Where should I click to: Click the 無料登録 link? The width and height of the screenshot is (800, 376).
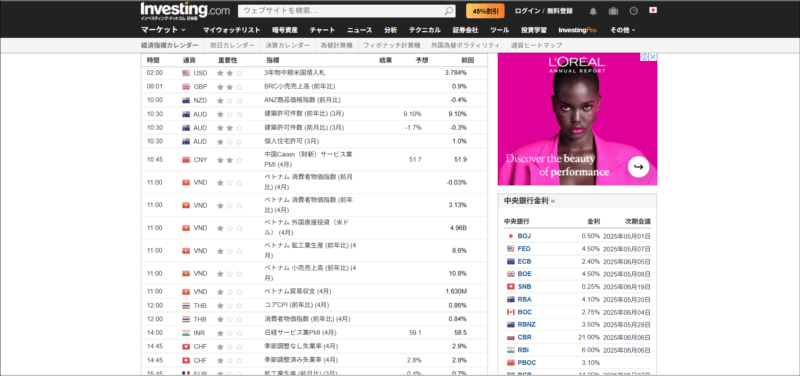[x=560, y=11]
